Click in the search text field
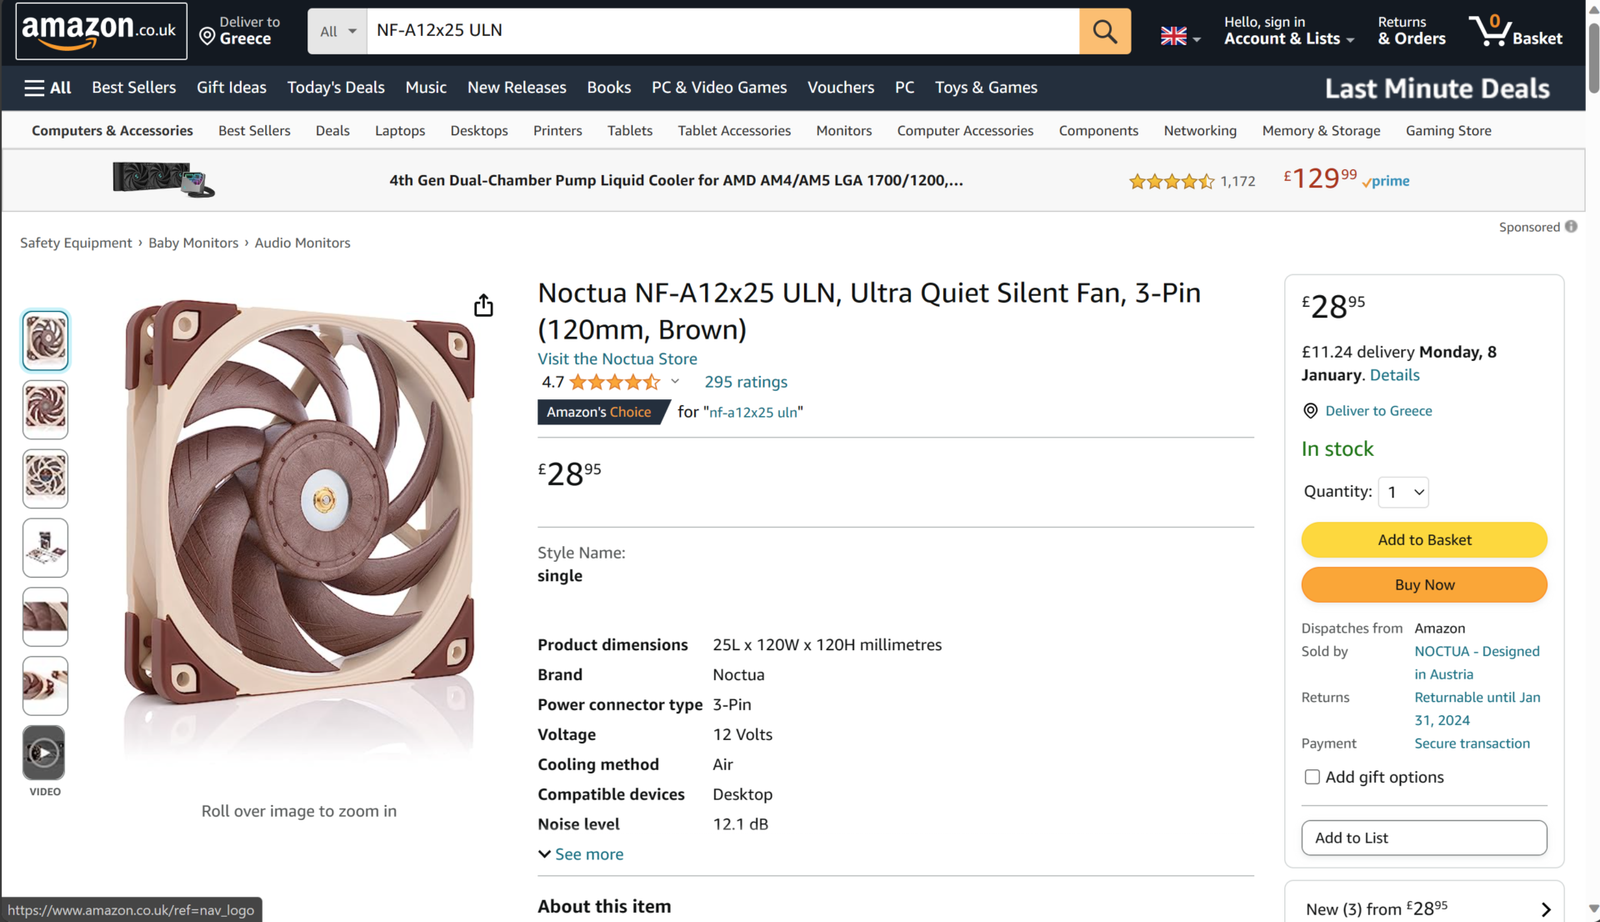 point(722,31)
